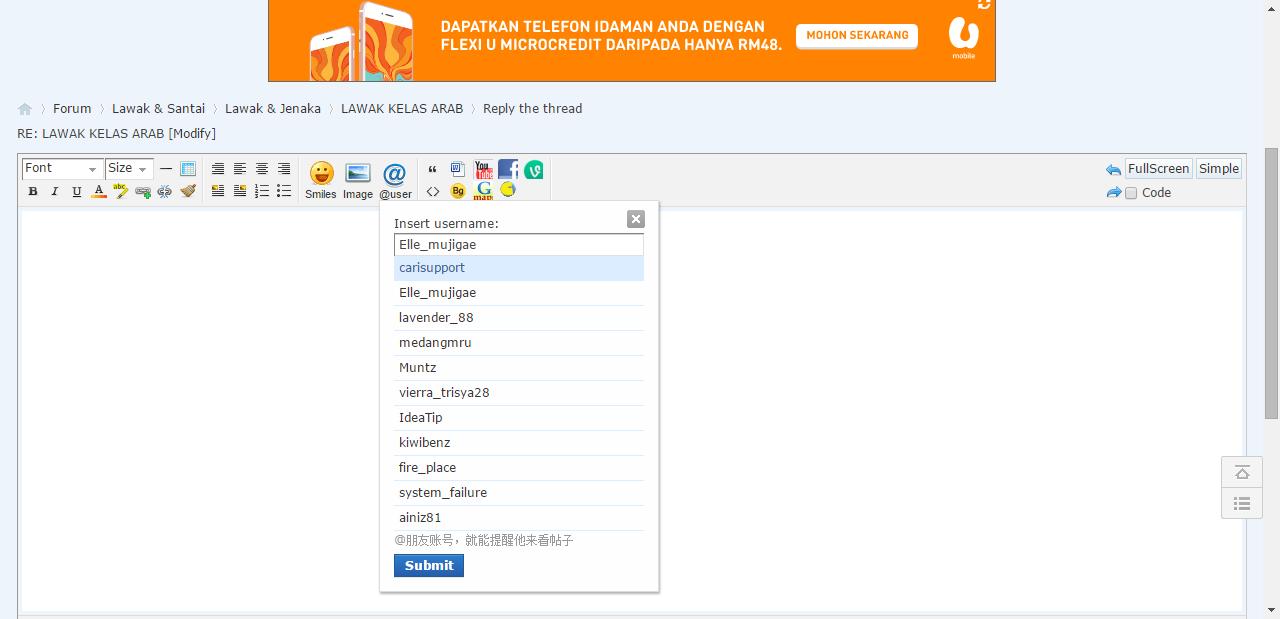Pick fire_place from the suggestions
Image resolution: width=1280 pixels, height=619 pixels.
519,468
